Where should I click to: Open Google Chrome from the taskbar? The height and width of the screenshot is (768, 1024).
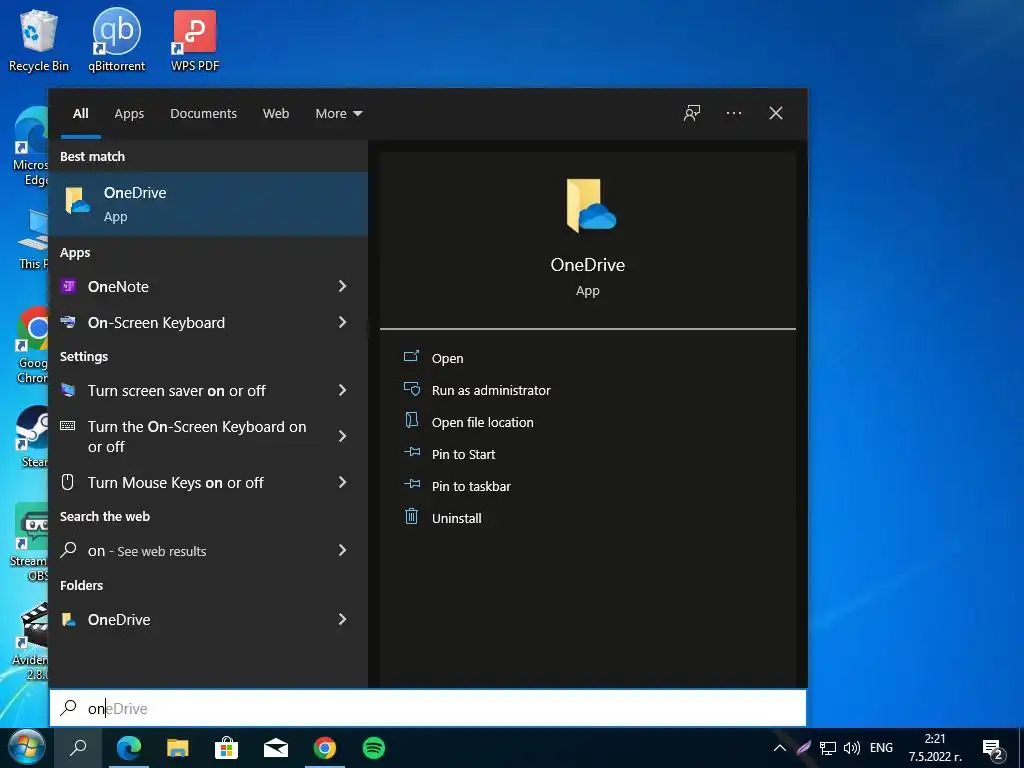point(325,748)
